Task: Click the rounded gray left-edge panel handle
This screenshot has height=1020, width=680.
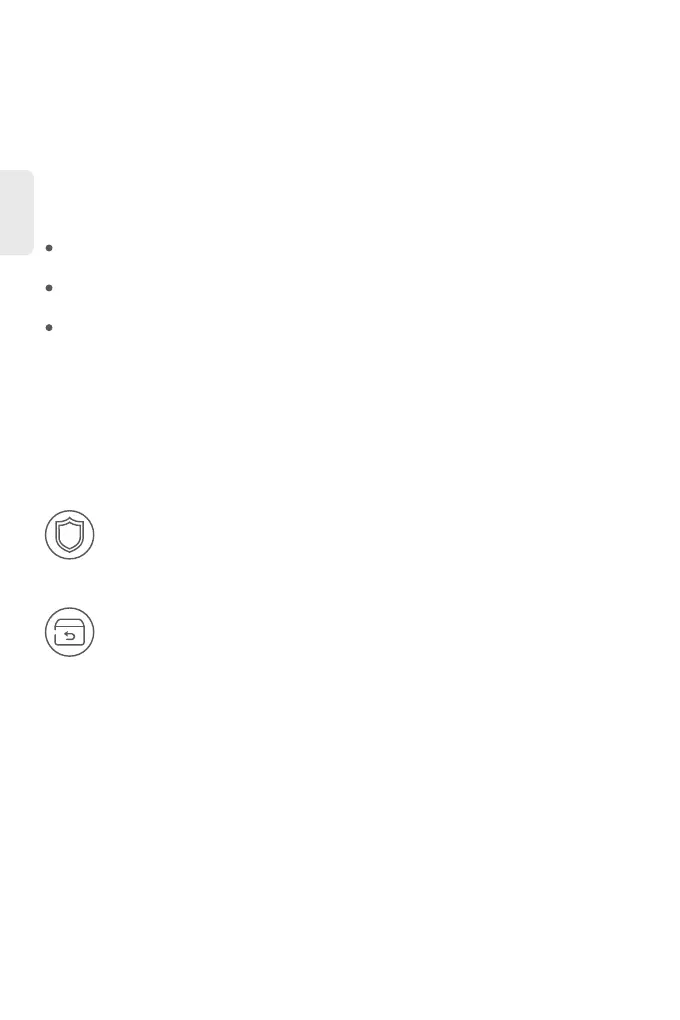Action: (x=17, y=213)
